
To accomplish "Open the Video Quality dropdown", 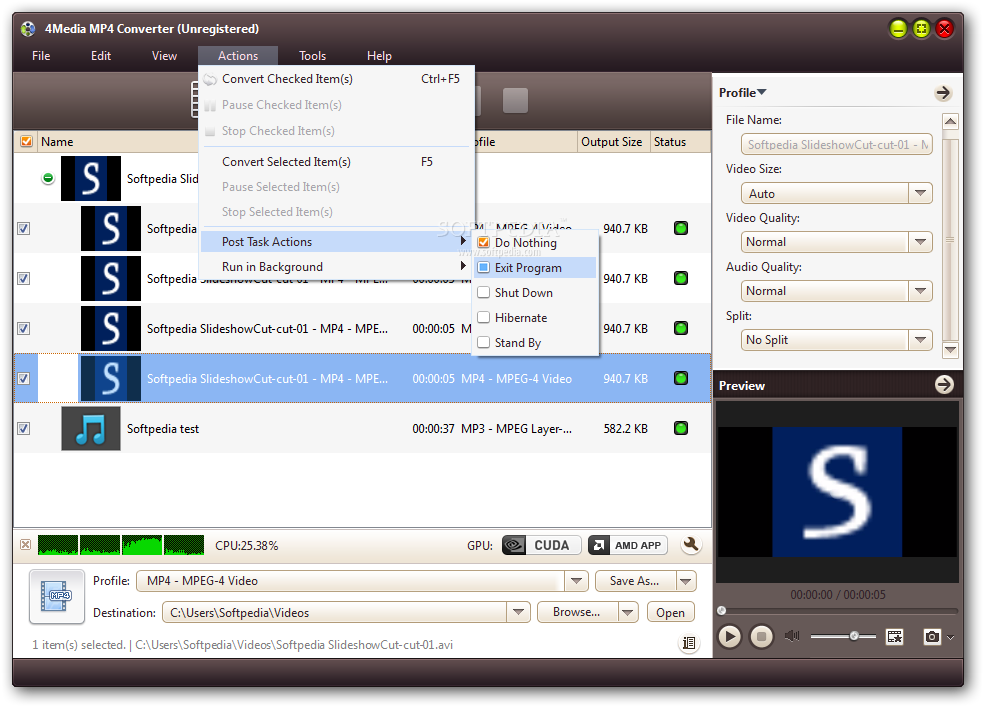I will point(920,242).
